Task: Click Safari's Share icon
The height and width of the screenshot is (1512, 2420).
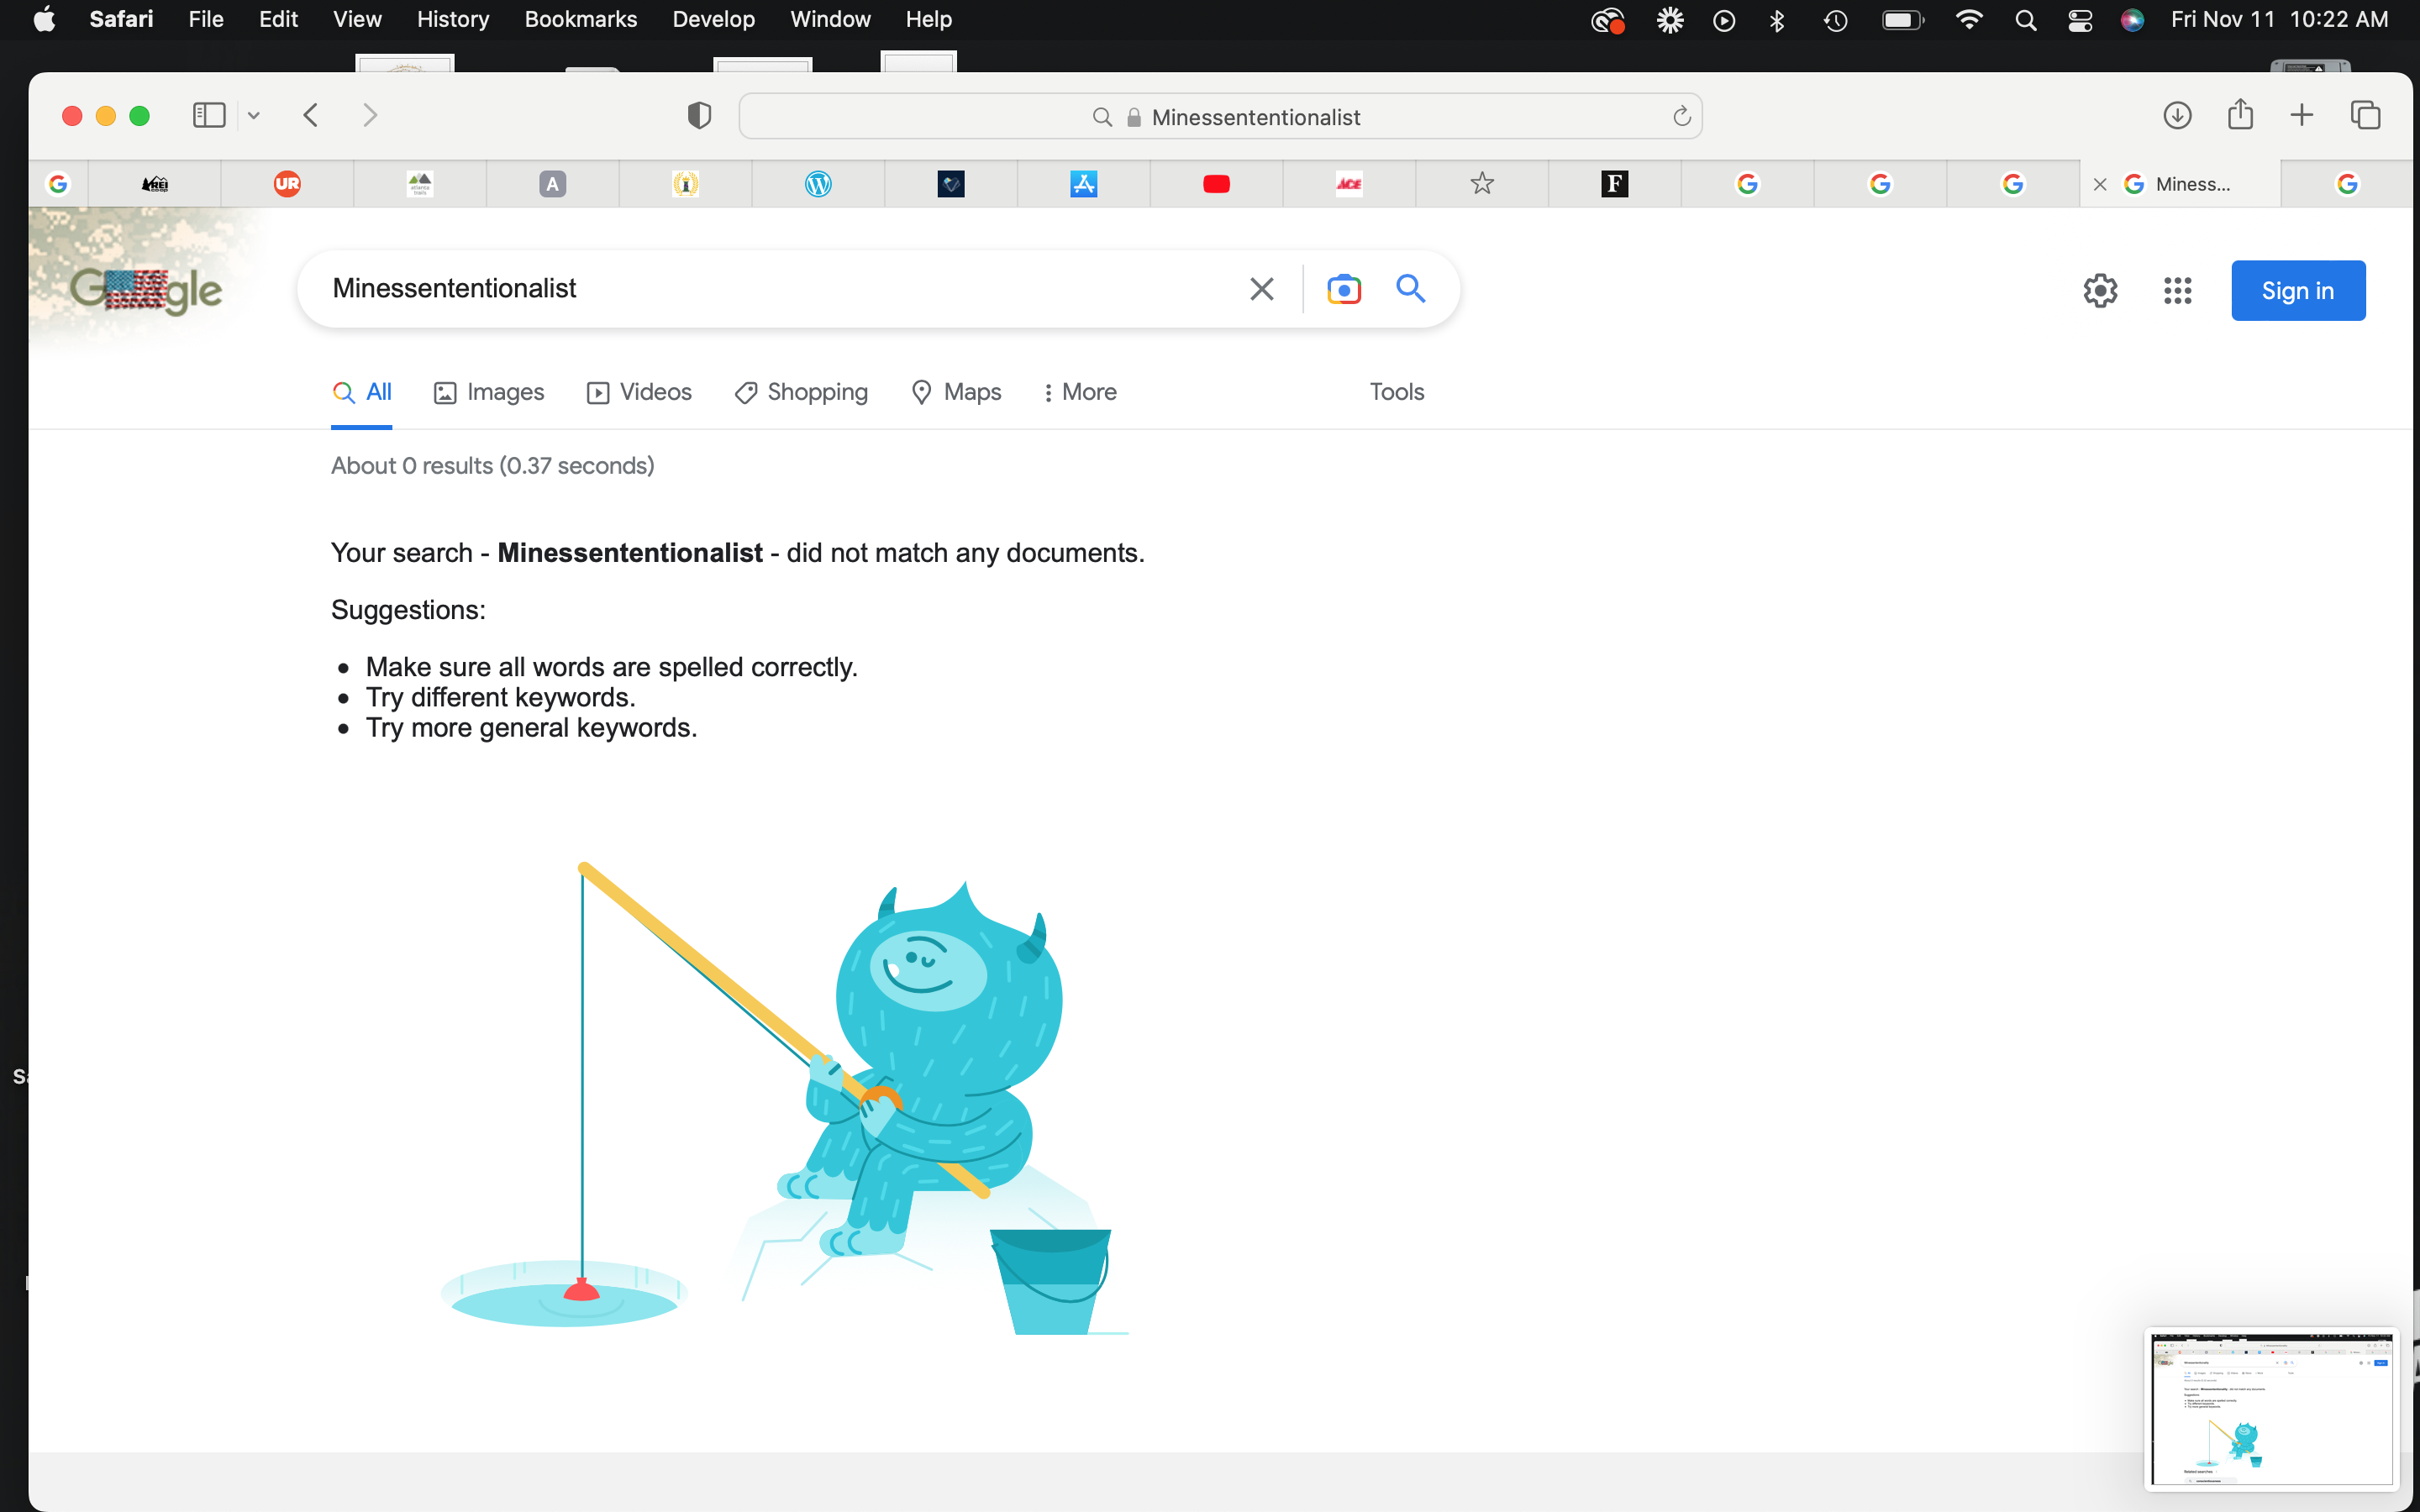Action: point(2240,115)
